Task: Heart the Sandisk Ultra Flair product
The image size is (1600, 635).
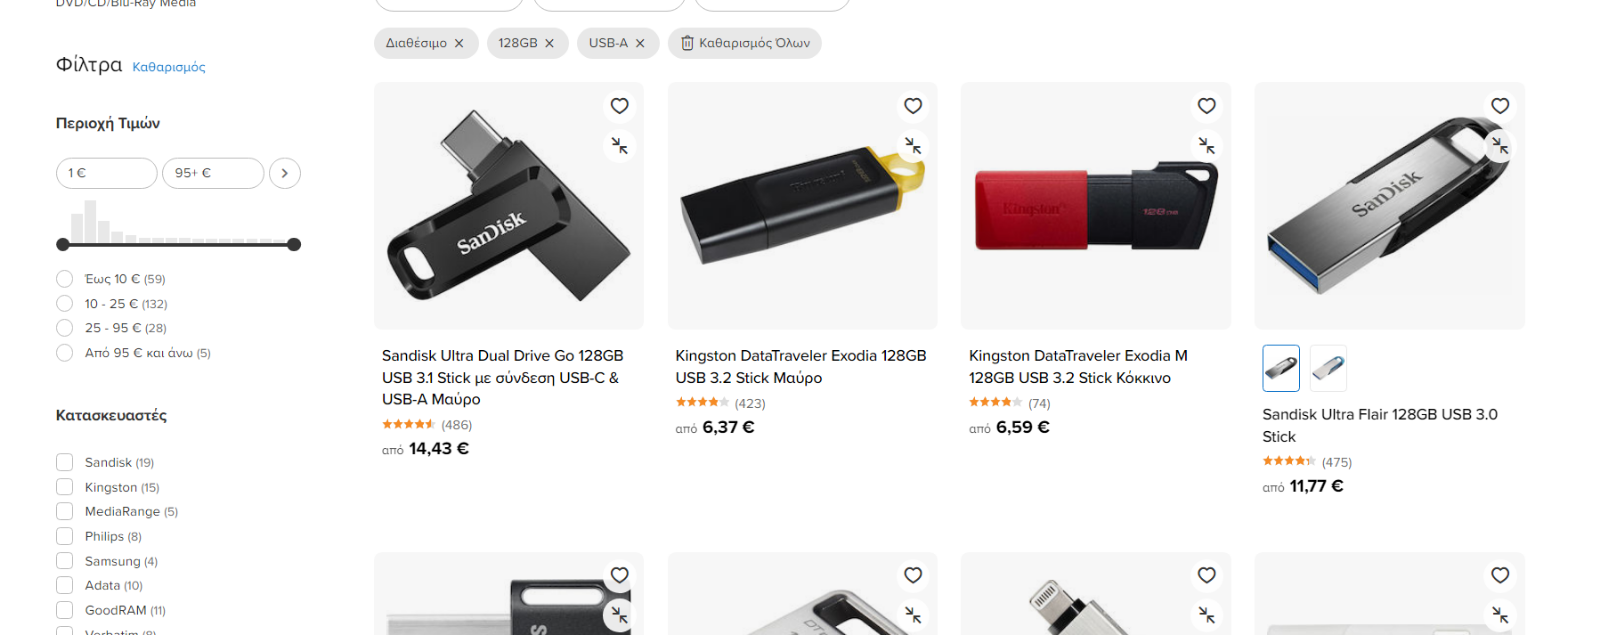Action: pos(1500,106)
